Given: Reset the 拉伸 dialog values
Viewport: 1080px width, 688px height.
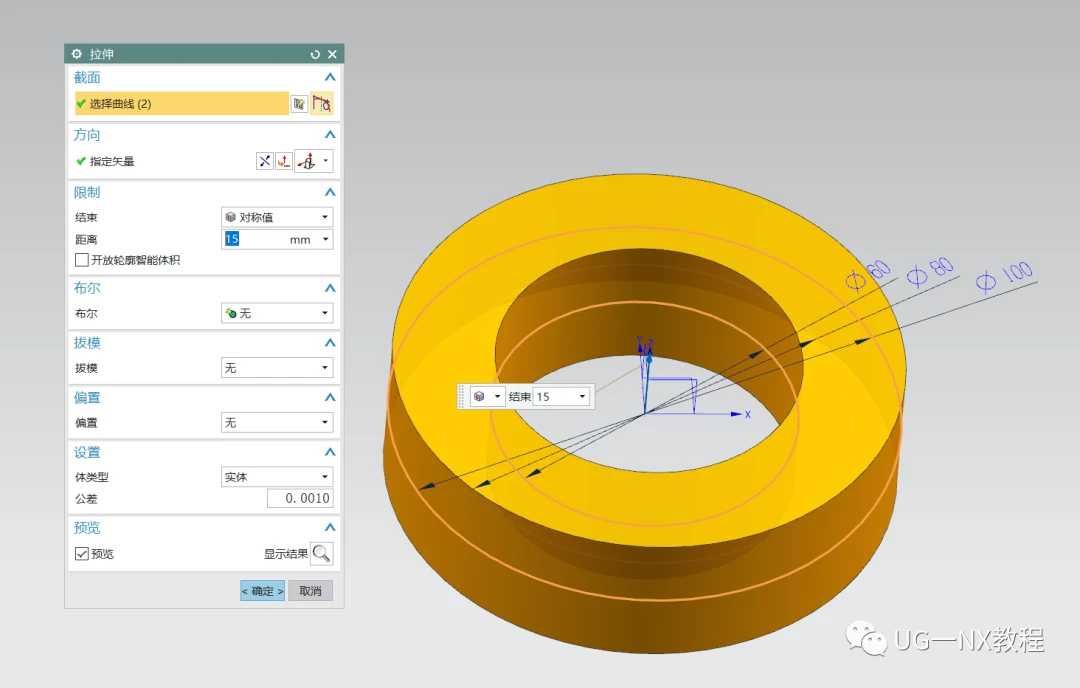Looking at the screenshot, I should pyautogui.click(x=315, y=54).
